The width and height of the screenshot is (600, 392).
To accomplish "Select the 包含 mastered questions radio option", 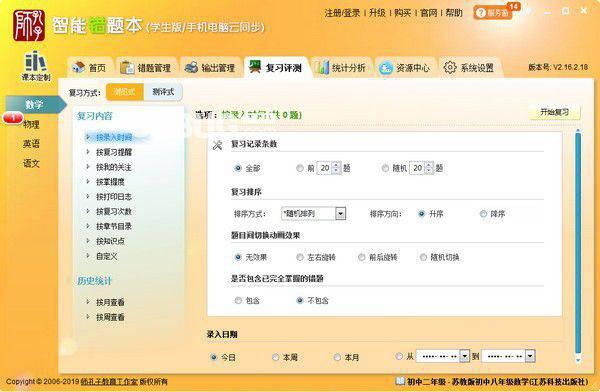I will (238, 301).
